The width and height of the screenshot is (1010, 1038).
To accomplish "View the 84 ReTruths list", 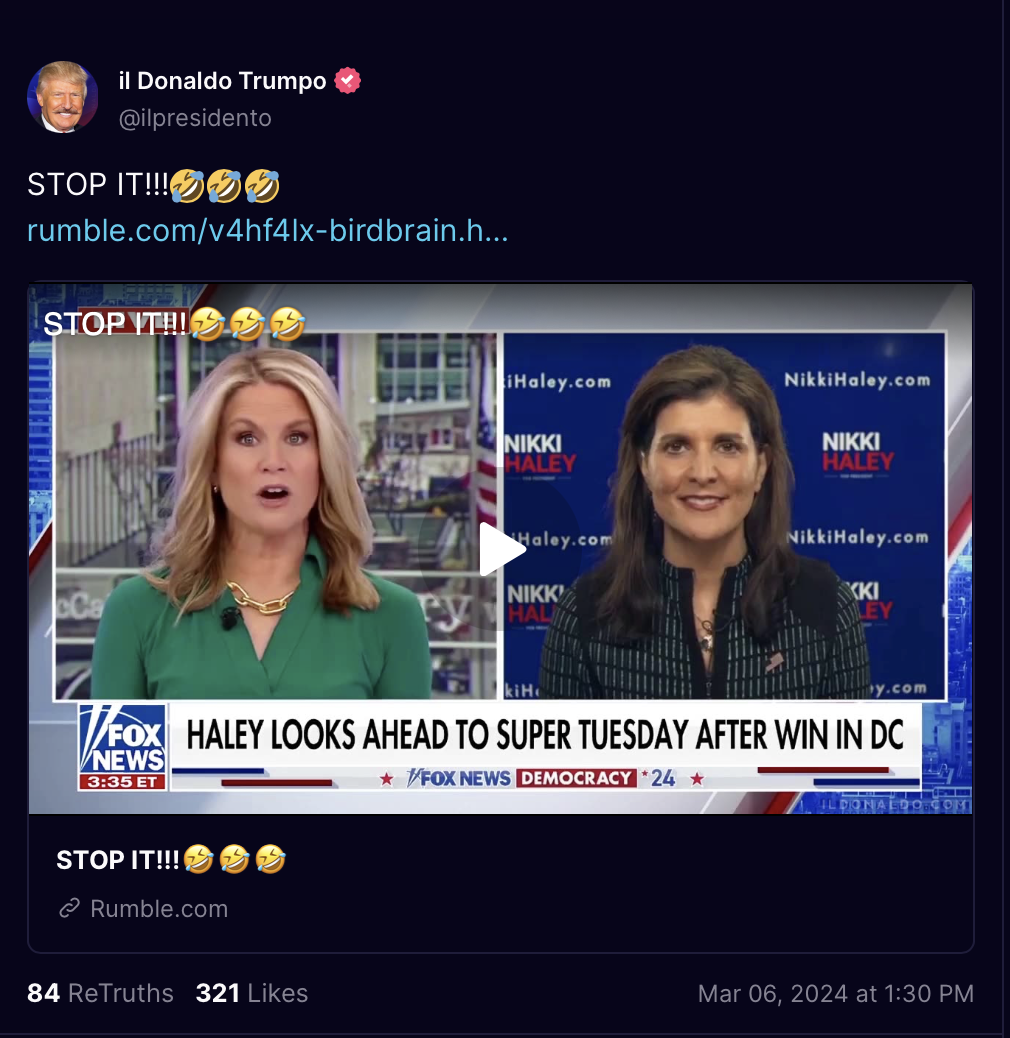I will [x=101, y=993].
